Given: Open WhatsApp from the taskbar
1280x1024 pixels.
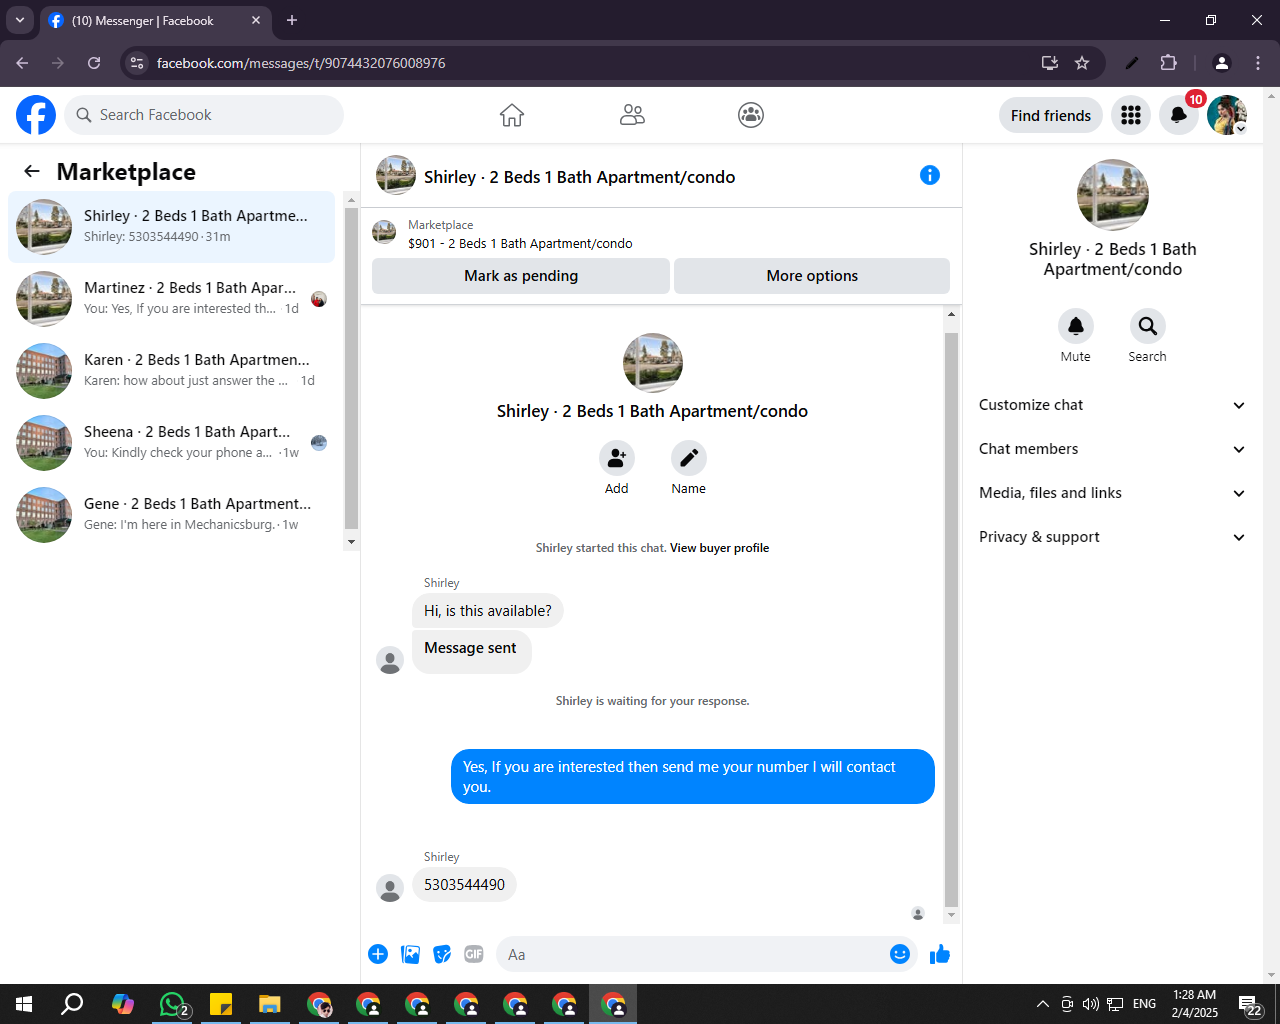Looking at the screenshot, I should click(172, 1004).
